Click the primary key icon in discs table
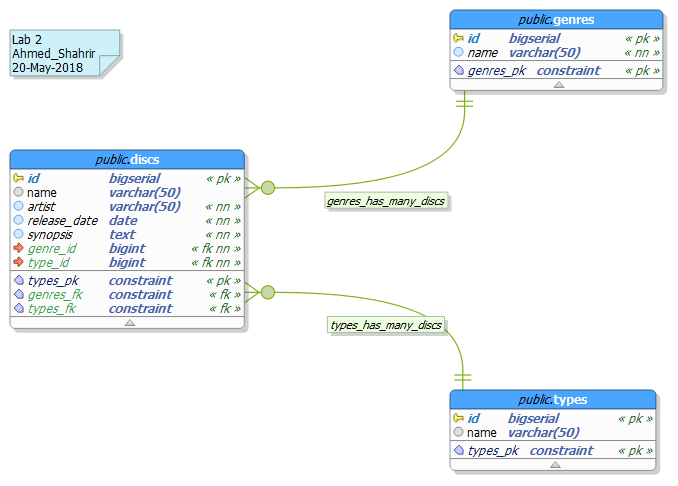The height and width of the screenshot is (486, 678). click(18, 179)
